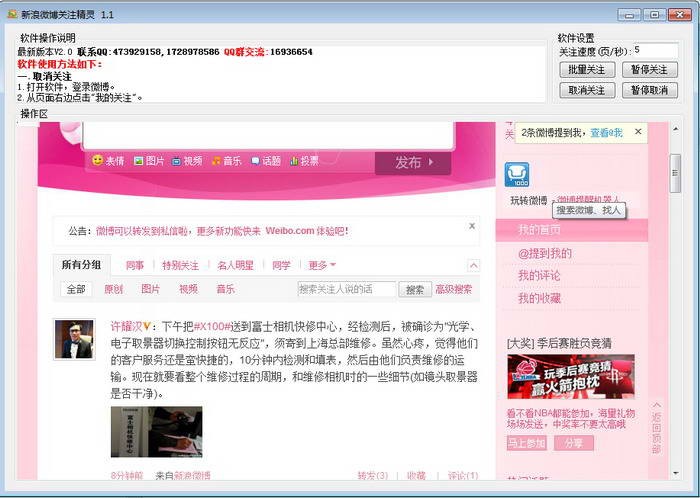Filter feed by 全部

pyautogui.click(x=76, y=289)
